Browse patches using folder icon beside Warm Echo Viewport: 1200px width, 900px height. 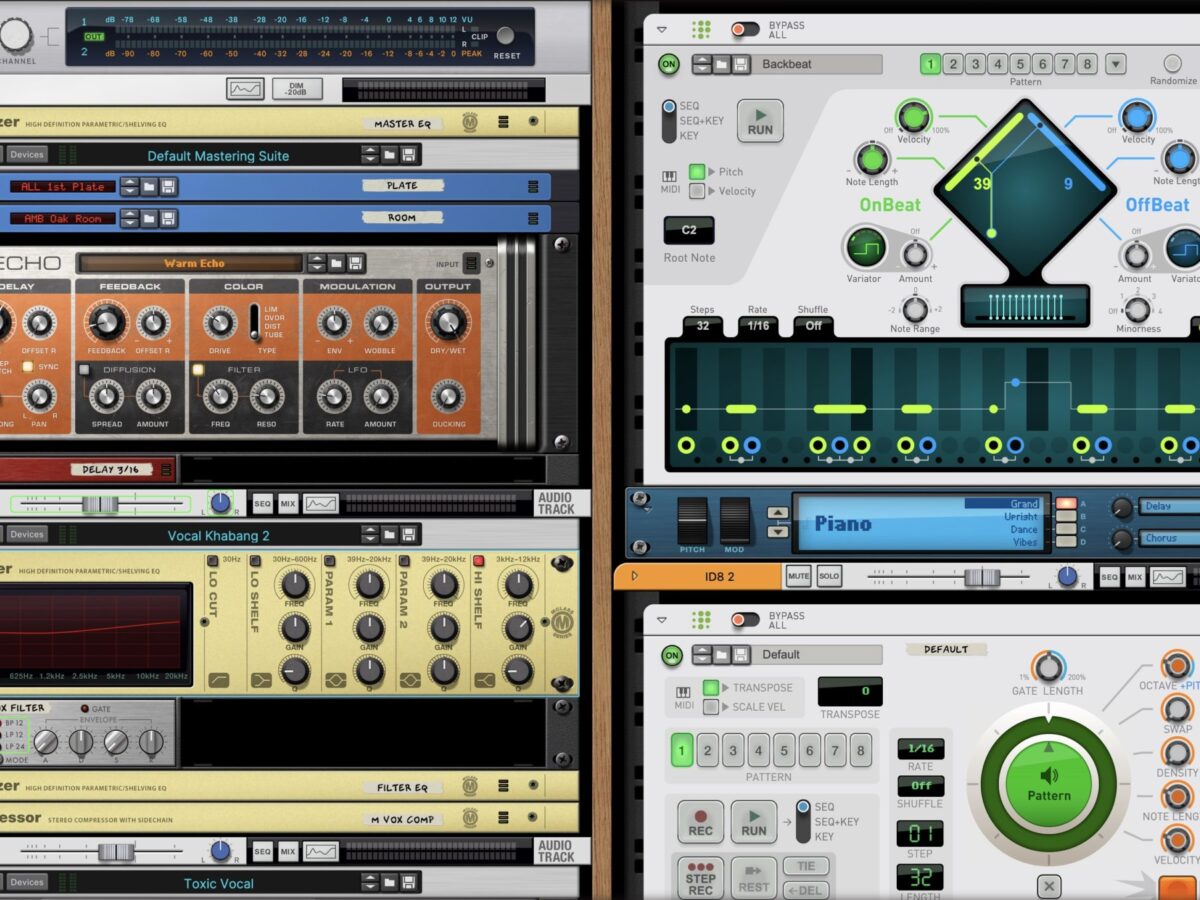pos(336,263)
